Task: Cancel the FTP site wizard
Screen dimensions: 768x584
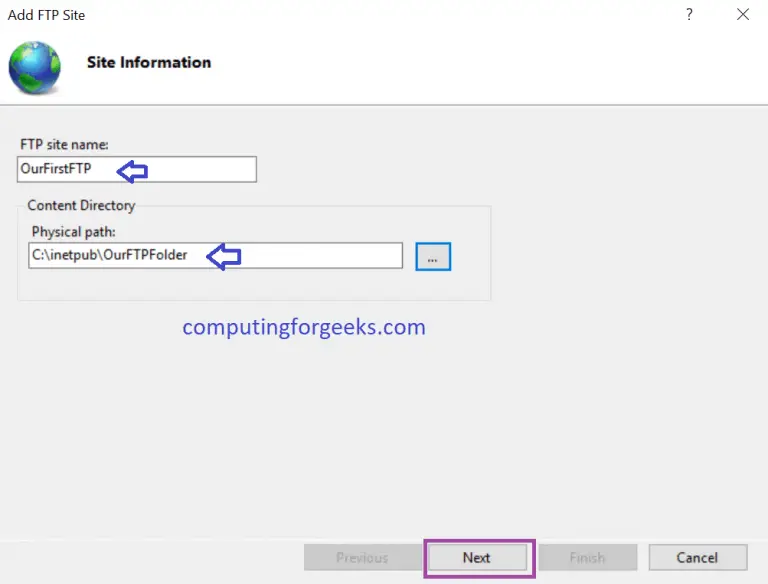Action: pos(697,557)
